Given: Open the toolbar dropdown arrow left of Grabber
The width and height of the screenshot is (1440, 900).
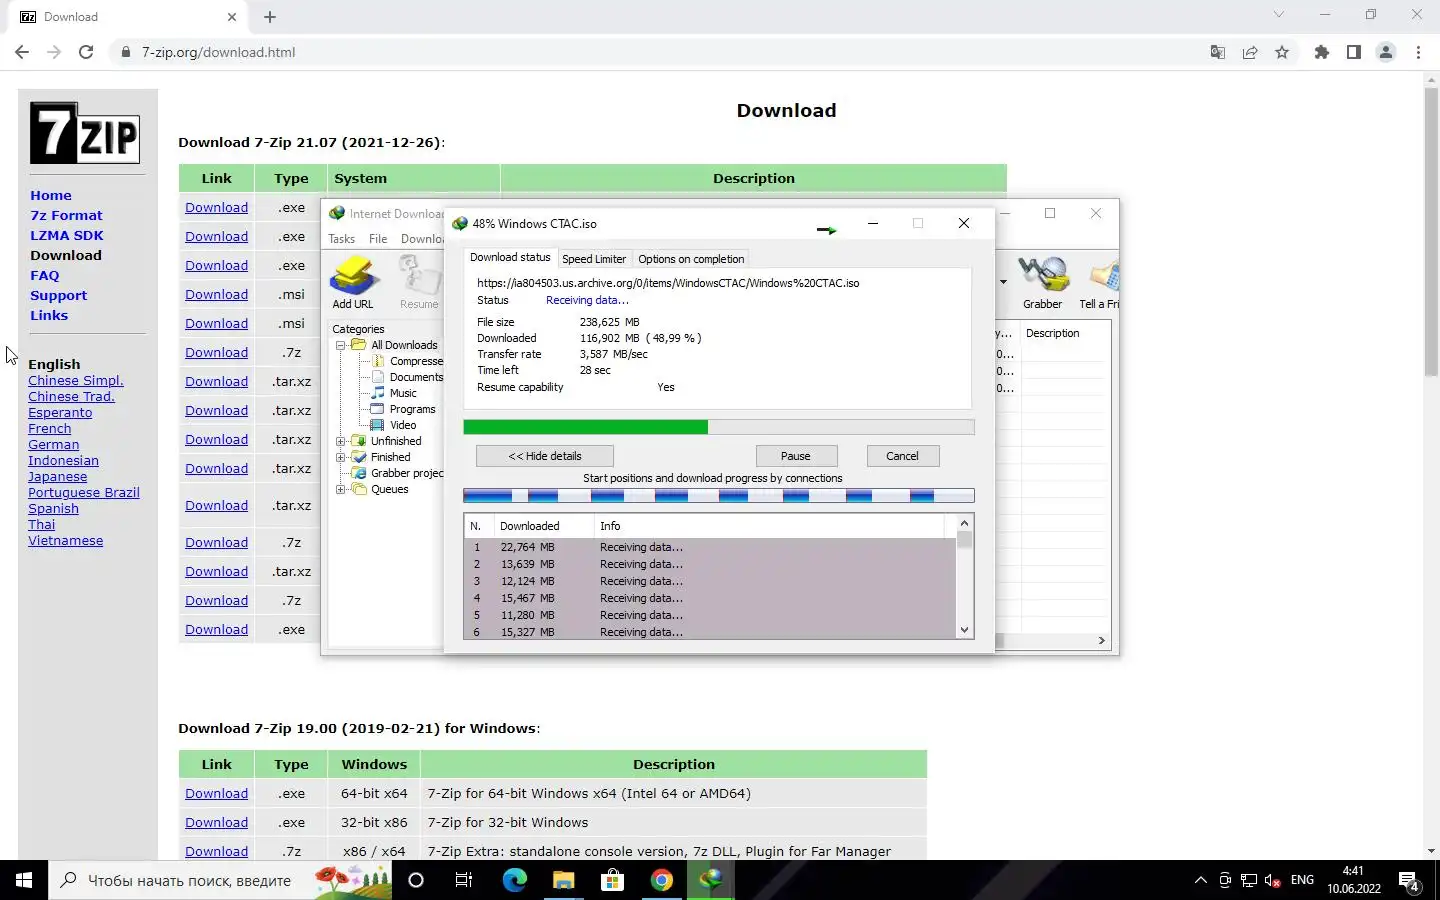Looking at the screenshot, I should (x=1003, y=282).
